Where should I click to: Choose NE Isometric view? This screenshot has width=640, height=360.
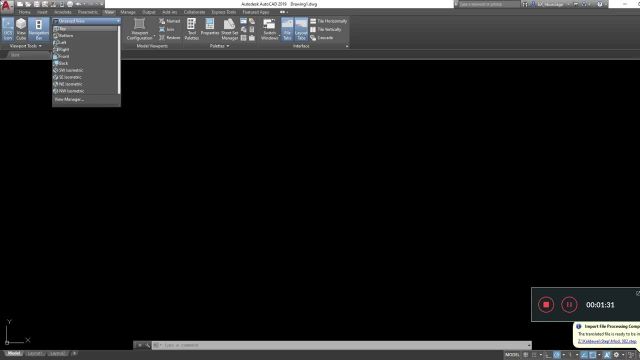[85, 84]
